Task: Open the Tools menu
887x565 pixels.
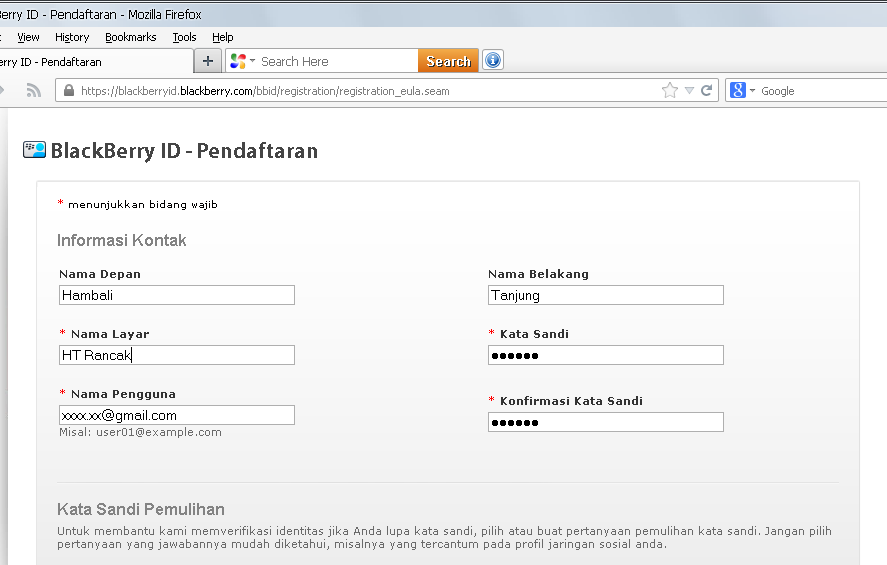Action: tap(184, 37)
